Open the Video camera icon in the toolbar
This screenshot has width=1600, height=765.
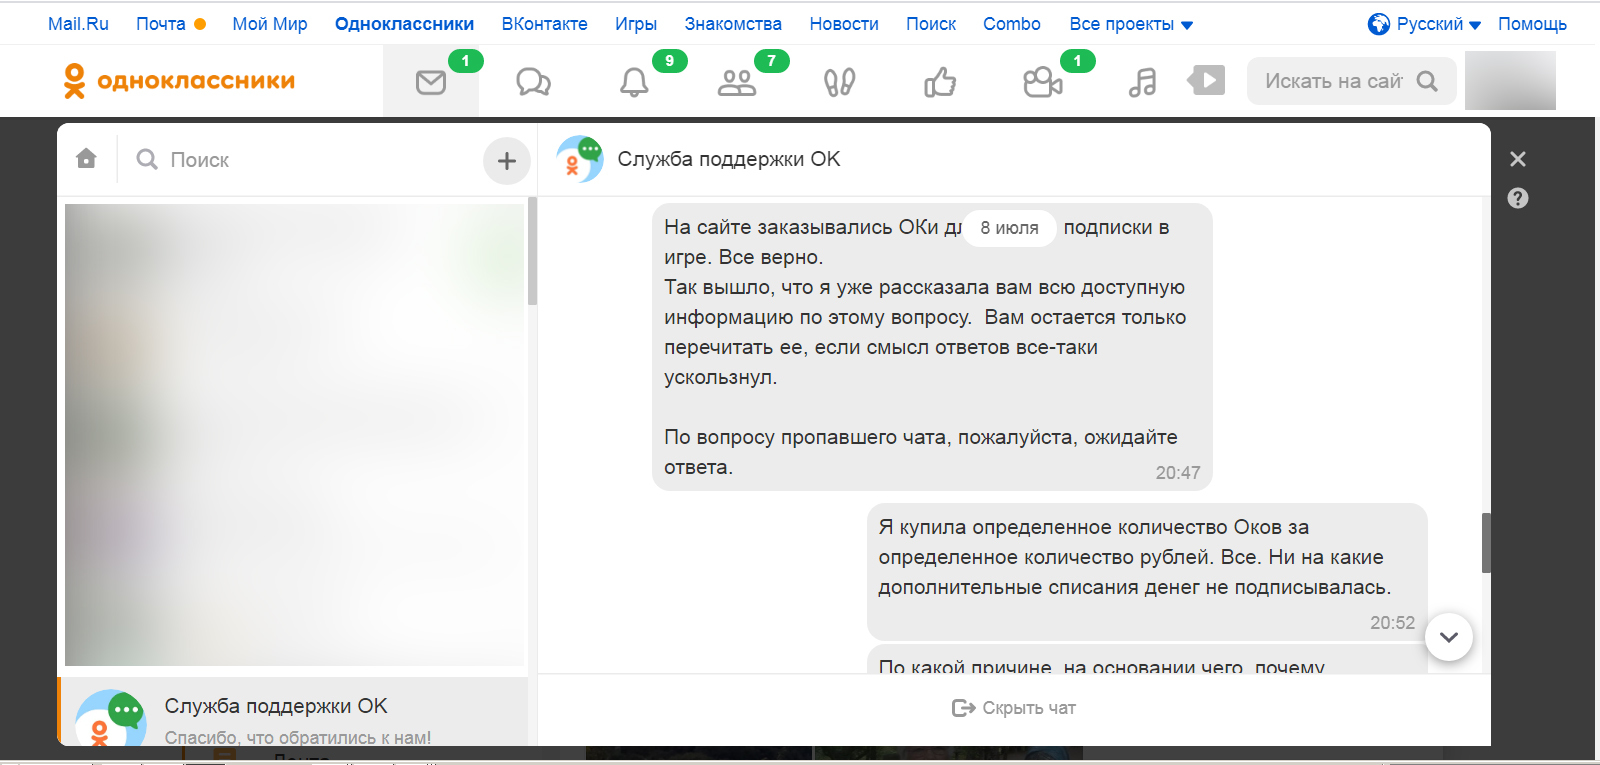(x=1043, y=82)
